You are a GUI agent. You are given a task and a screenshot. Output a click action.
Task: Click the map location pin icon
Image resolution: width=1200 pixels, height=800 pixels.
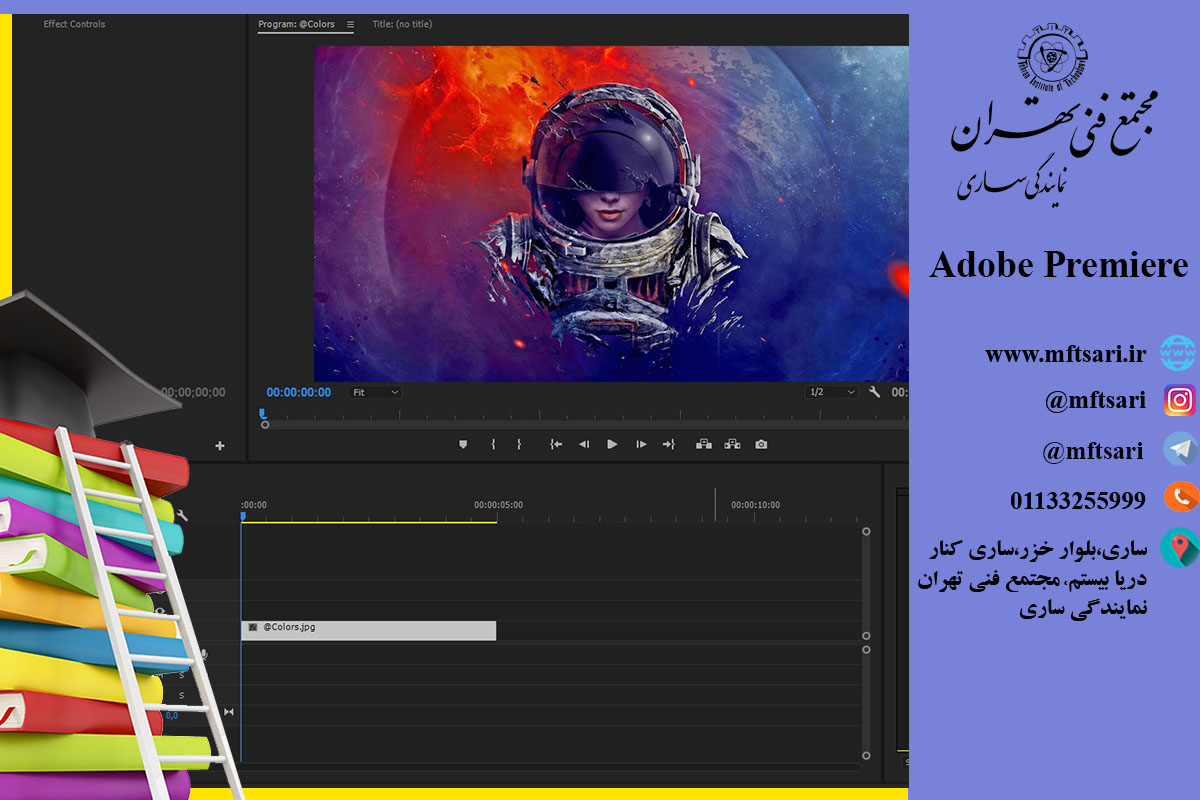(1180, 547)
